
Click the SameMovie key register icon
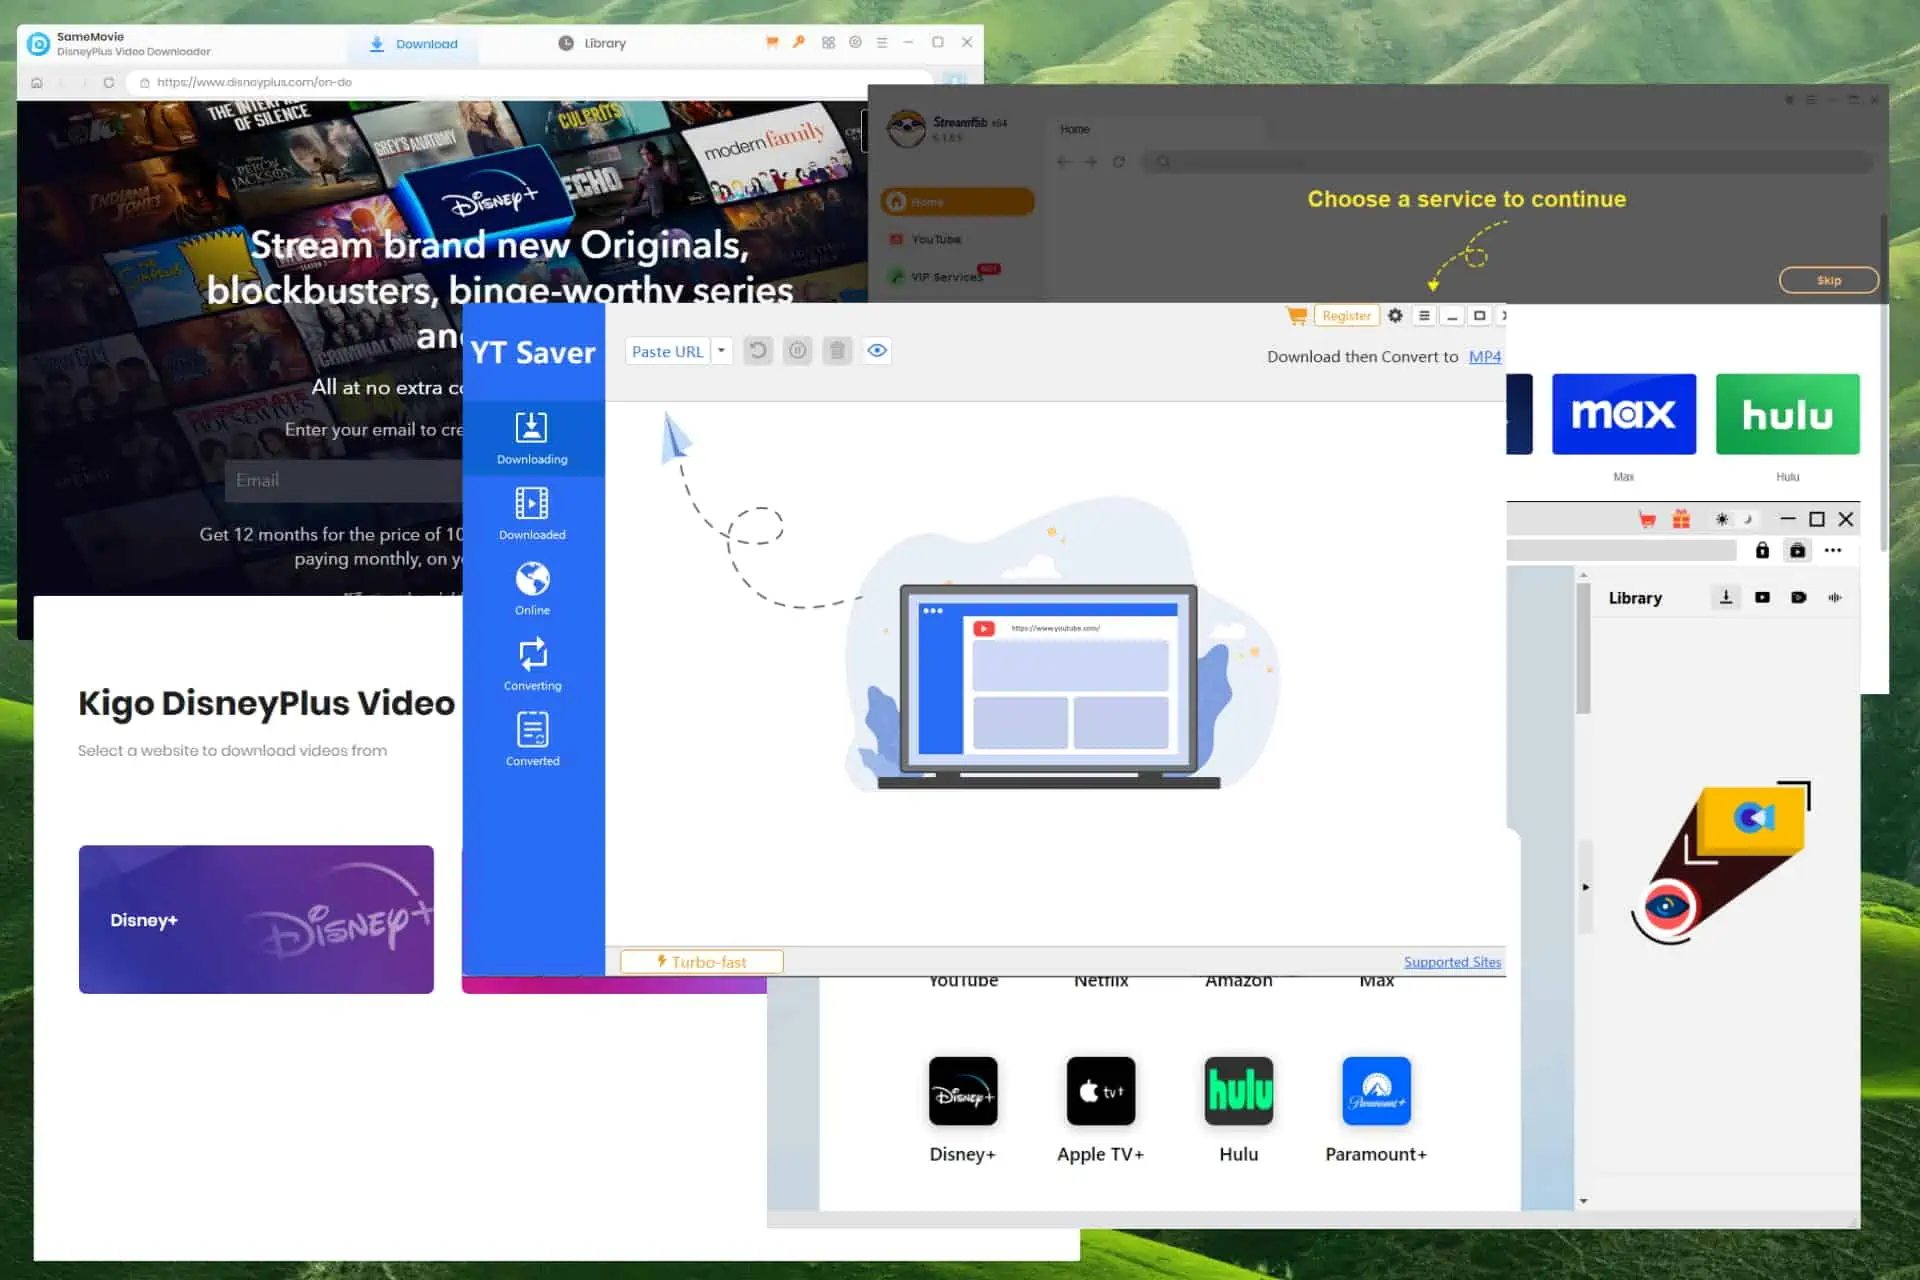click(799, 42)
